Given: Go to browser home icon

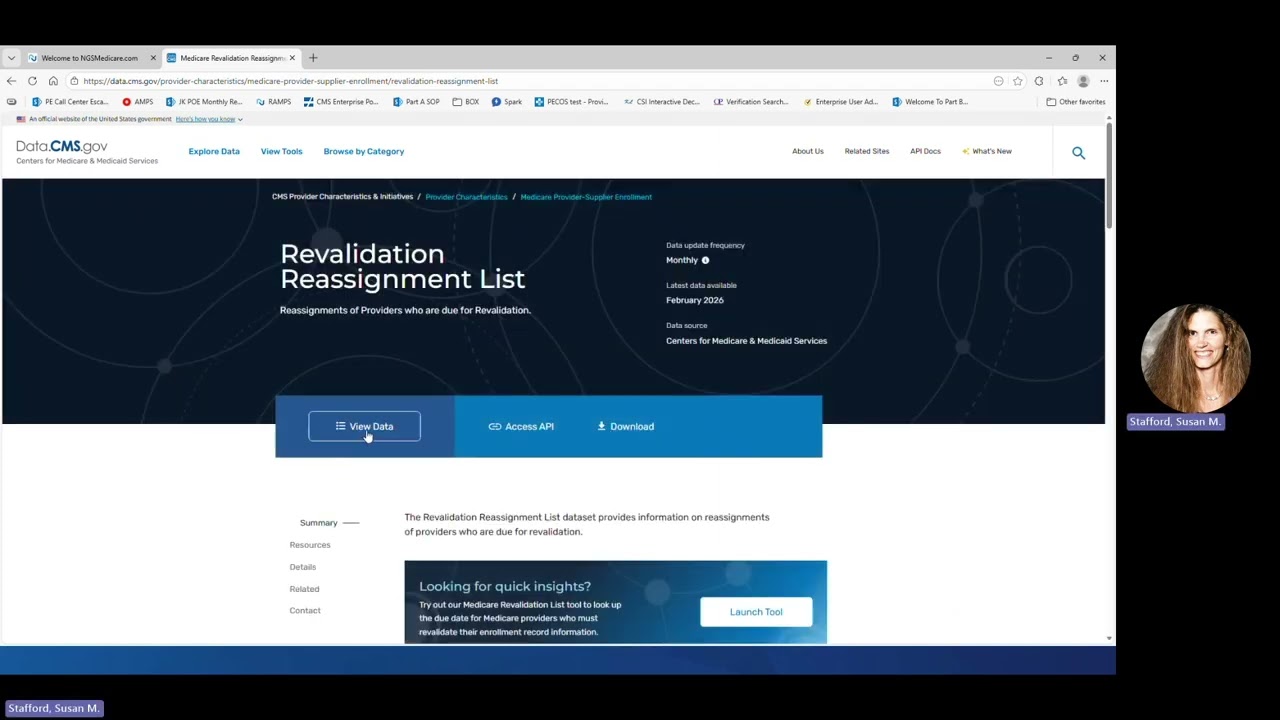Looking at the screenshot, I should 53,81.
